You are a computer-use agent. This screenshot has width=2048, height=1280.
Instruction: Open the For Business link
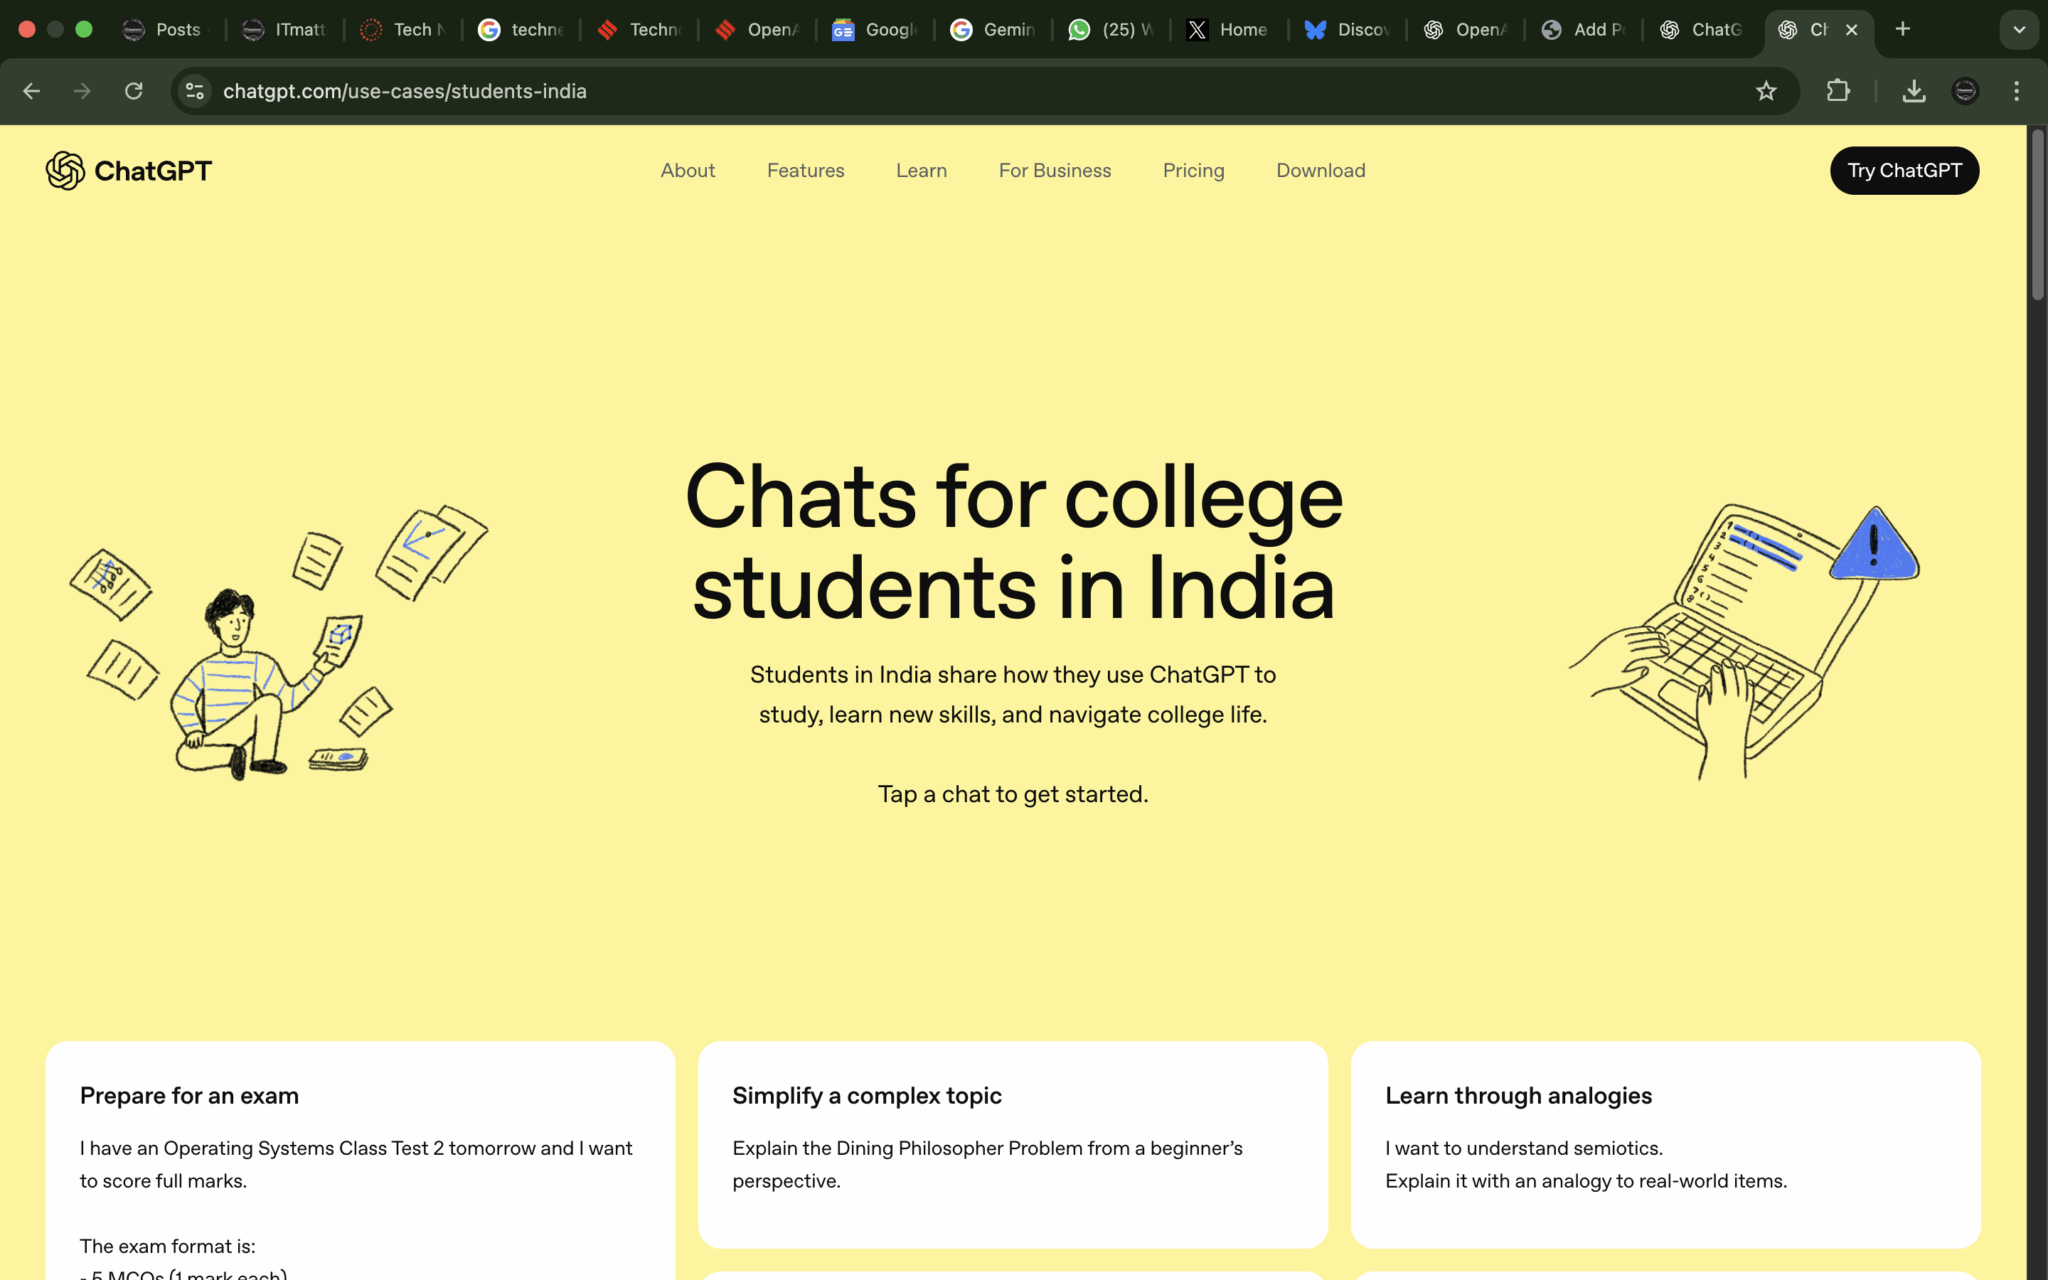point(1054,170)
